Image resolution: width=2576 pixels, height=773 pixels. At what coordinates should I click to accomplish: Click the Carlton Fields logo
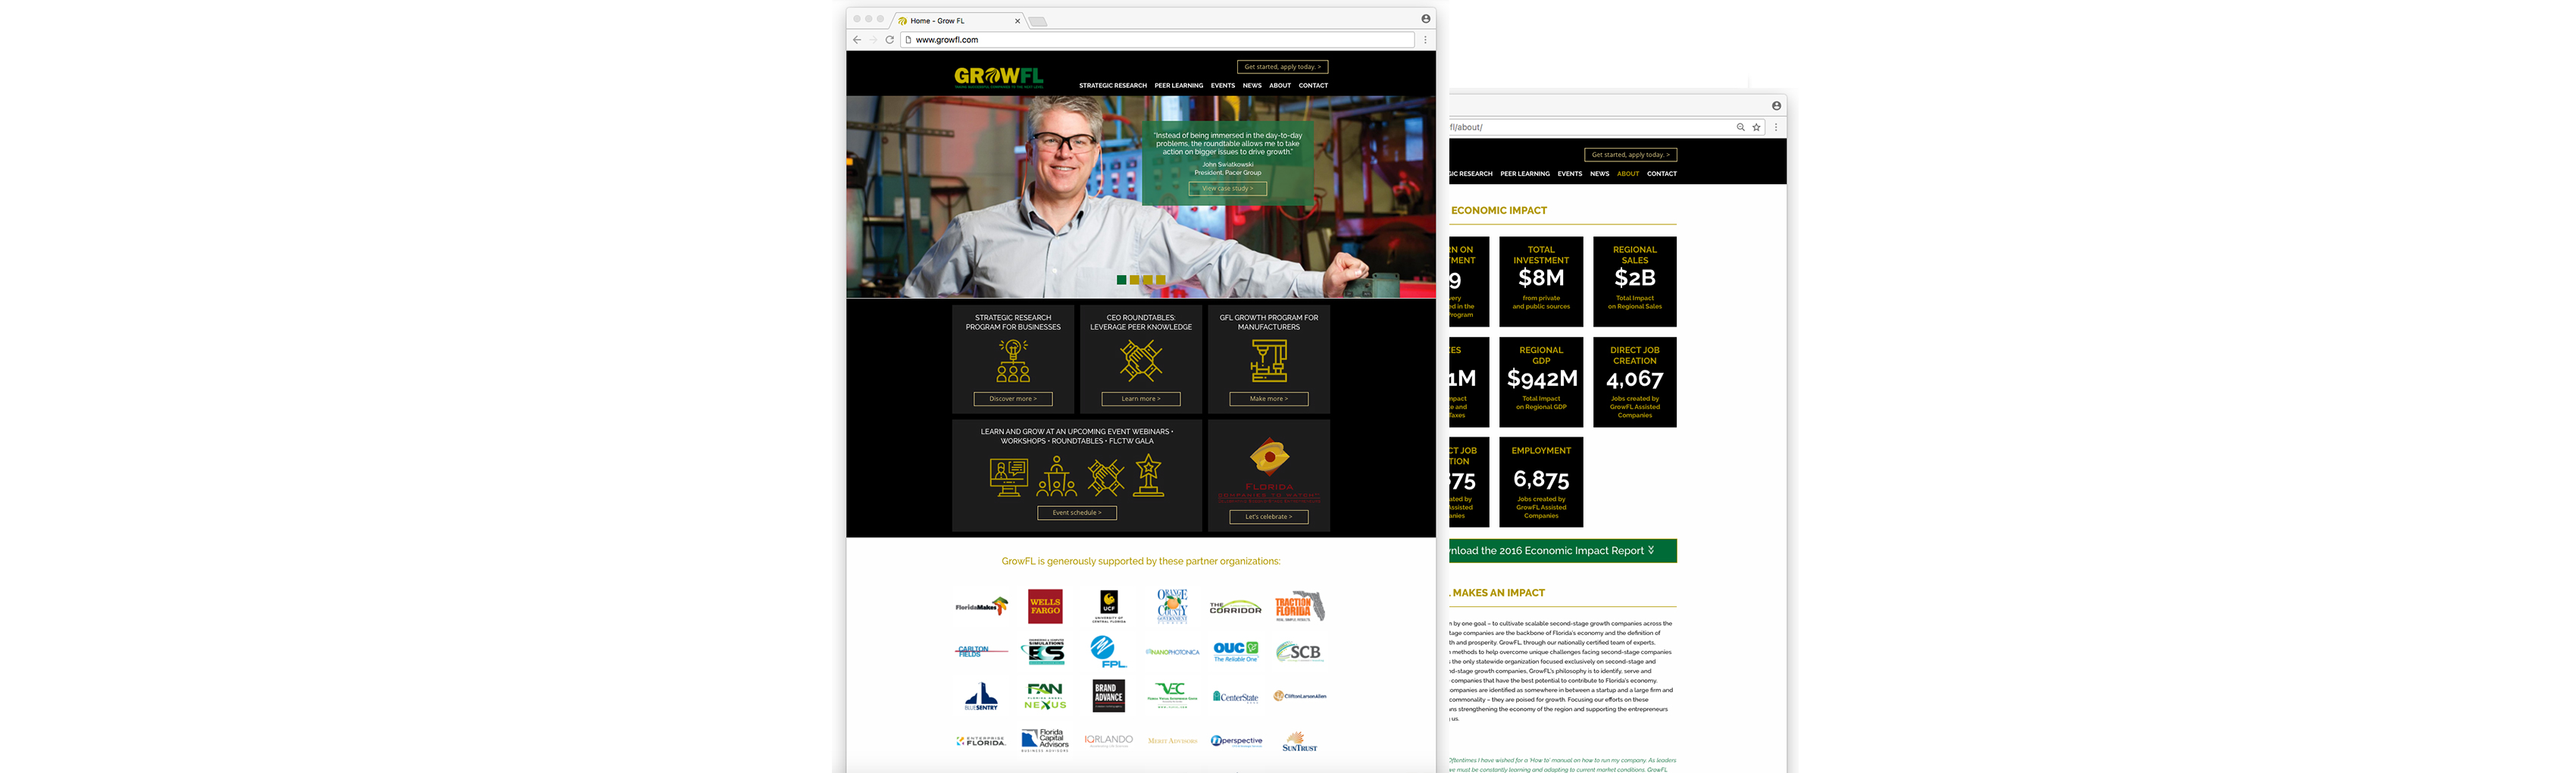coord(981,651)
